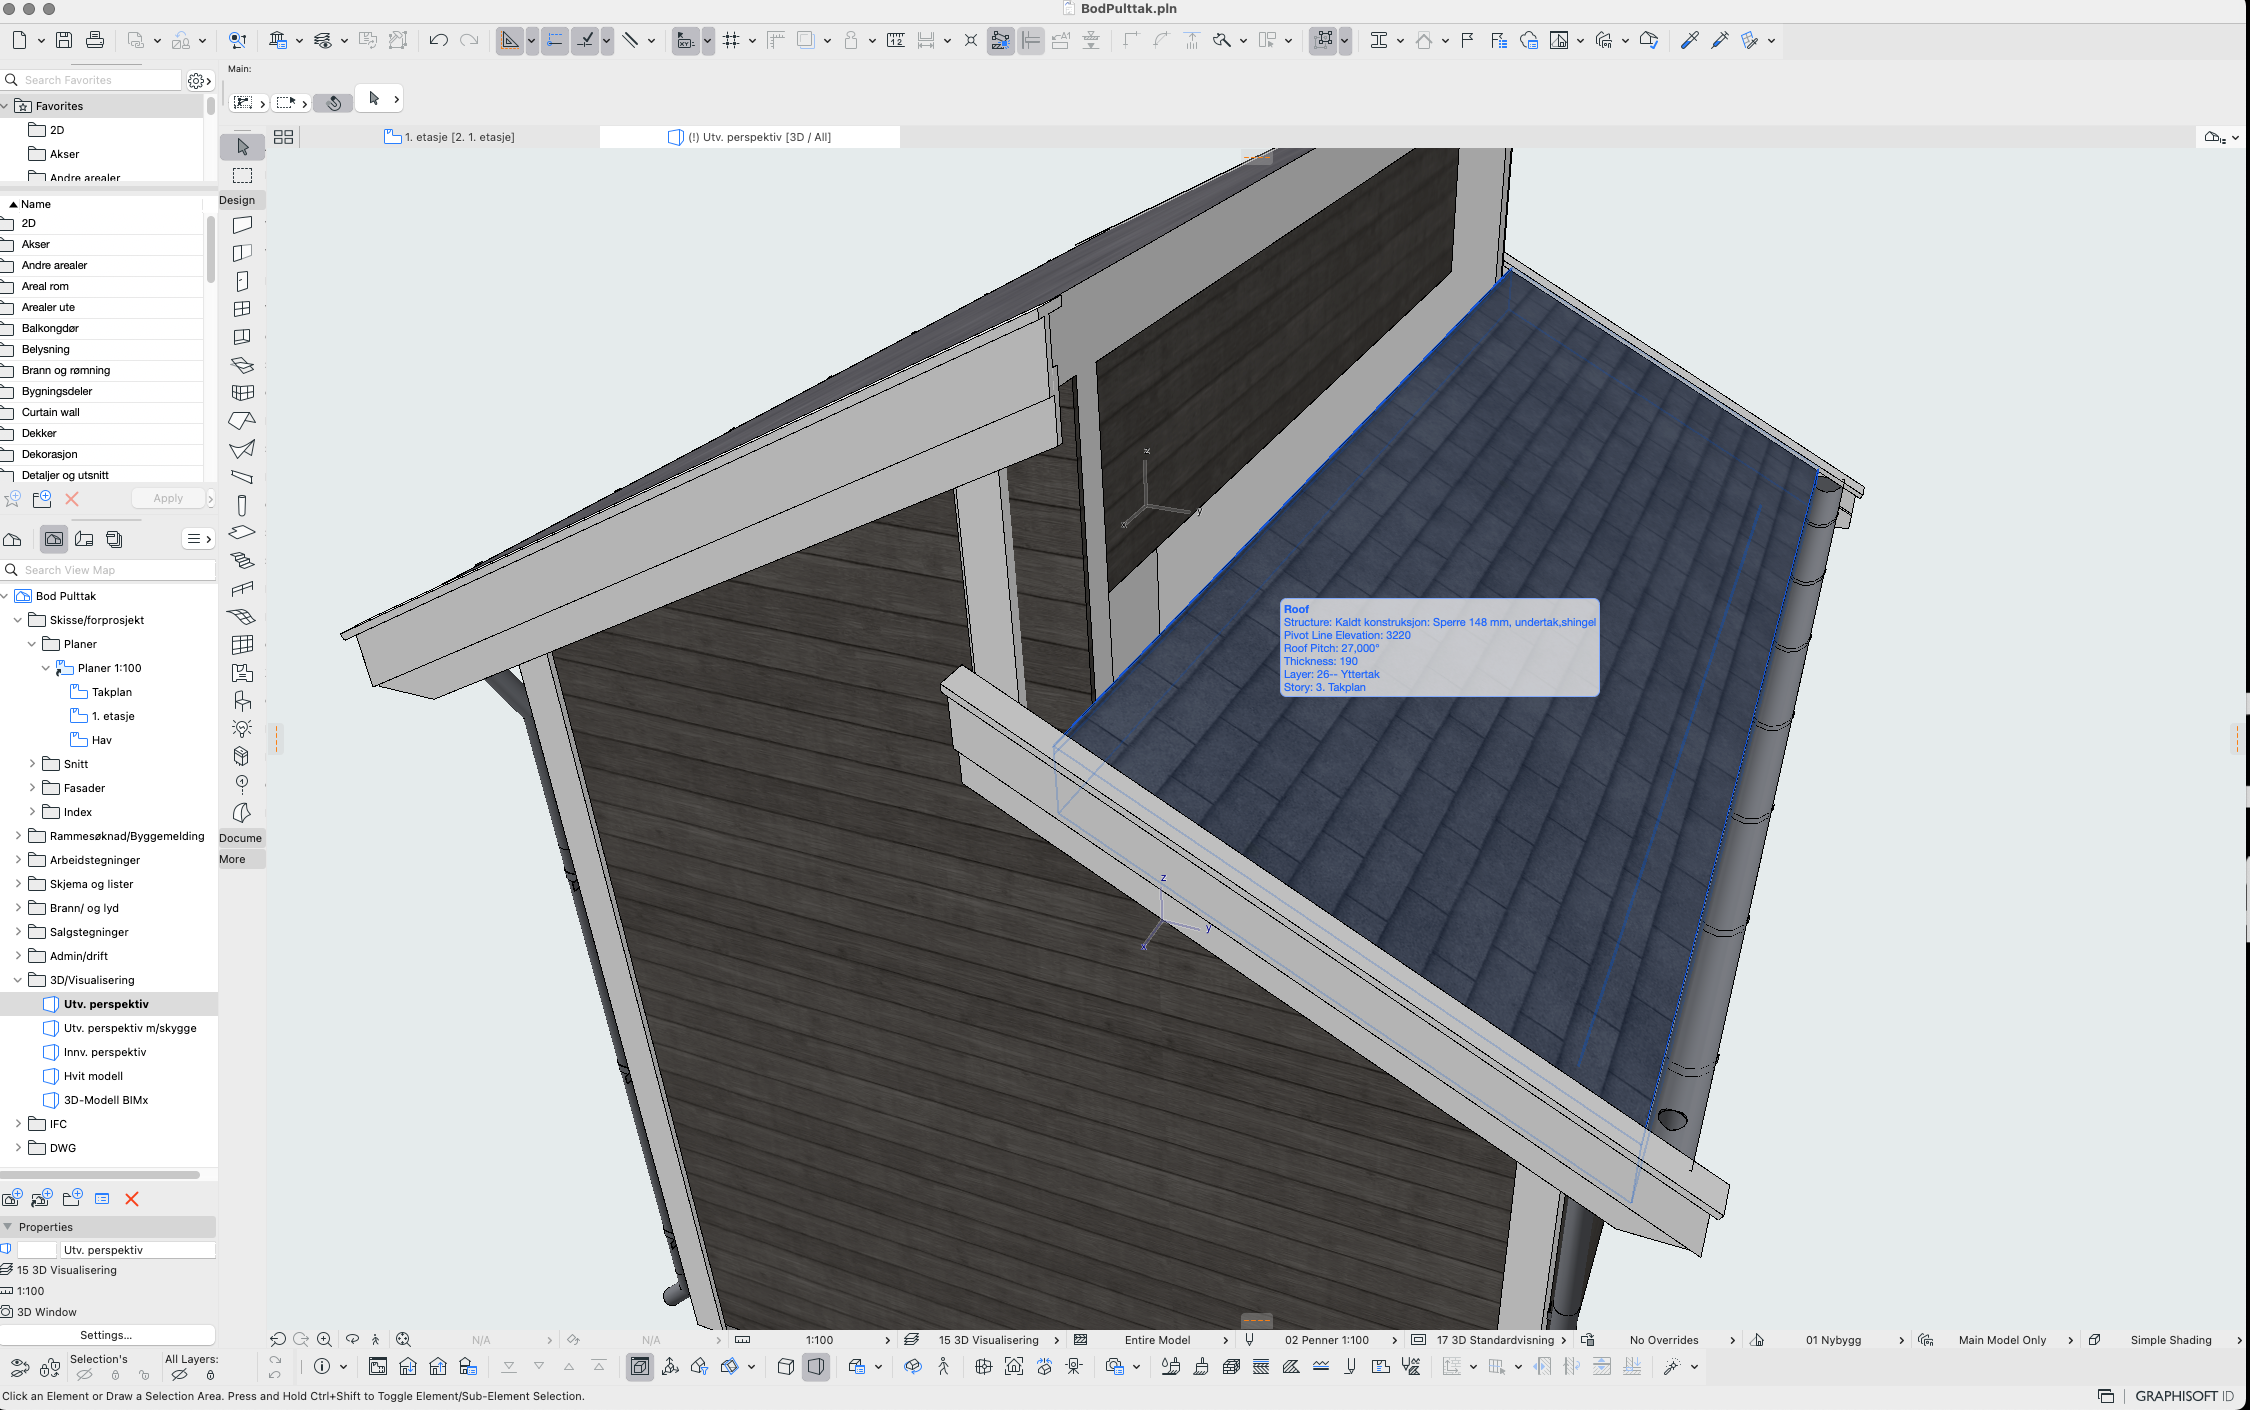Click the Save file icon
The image size is (2250, 1410).
pyautogui.click(x=64, y=40)
